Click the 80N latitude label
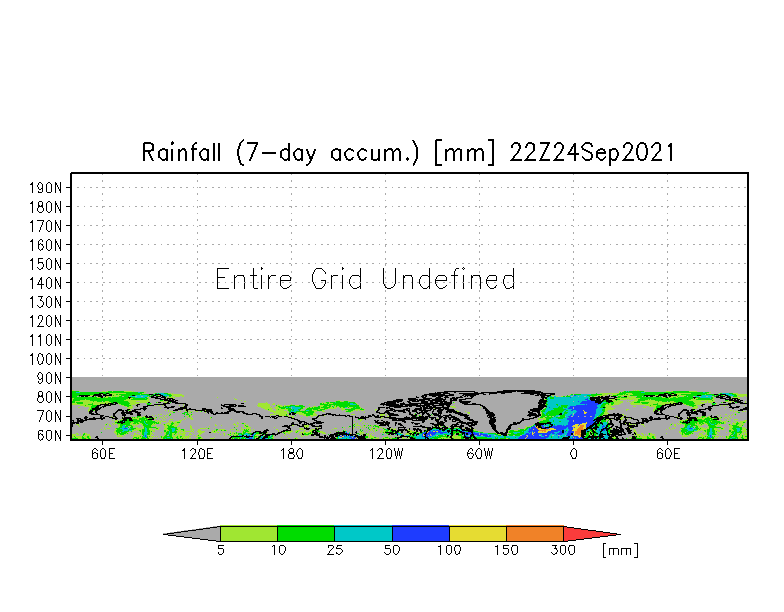This screenshot has height=612, width=784. 50,397
